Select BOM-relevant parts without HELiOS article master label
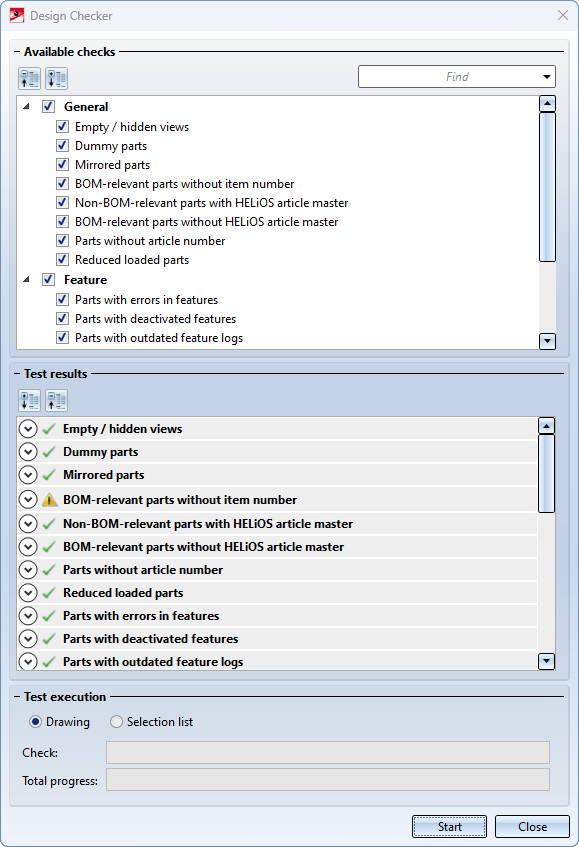Viewport: 579px width, 847px height. 206,222
